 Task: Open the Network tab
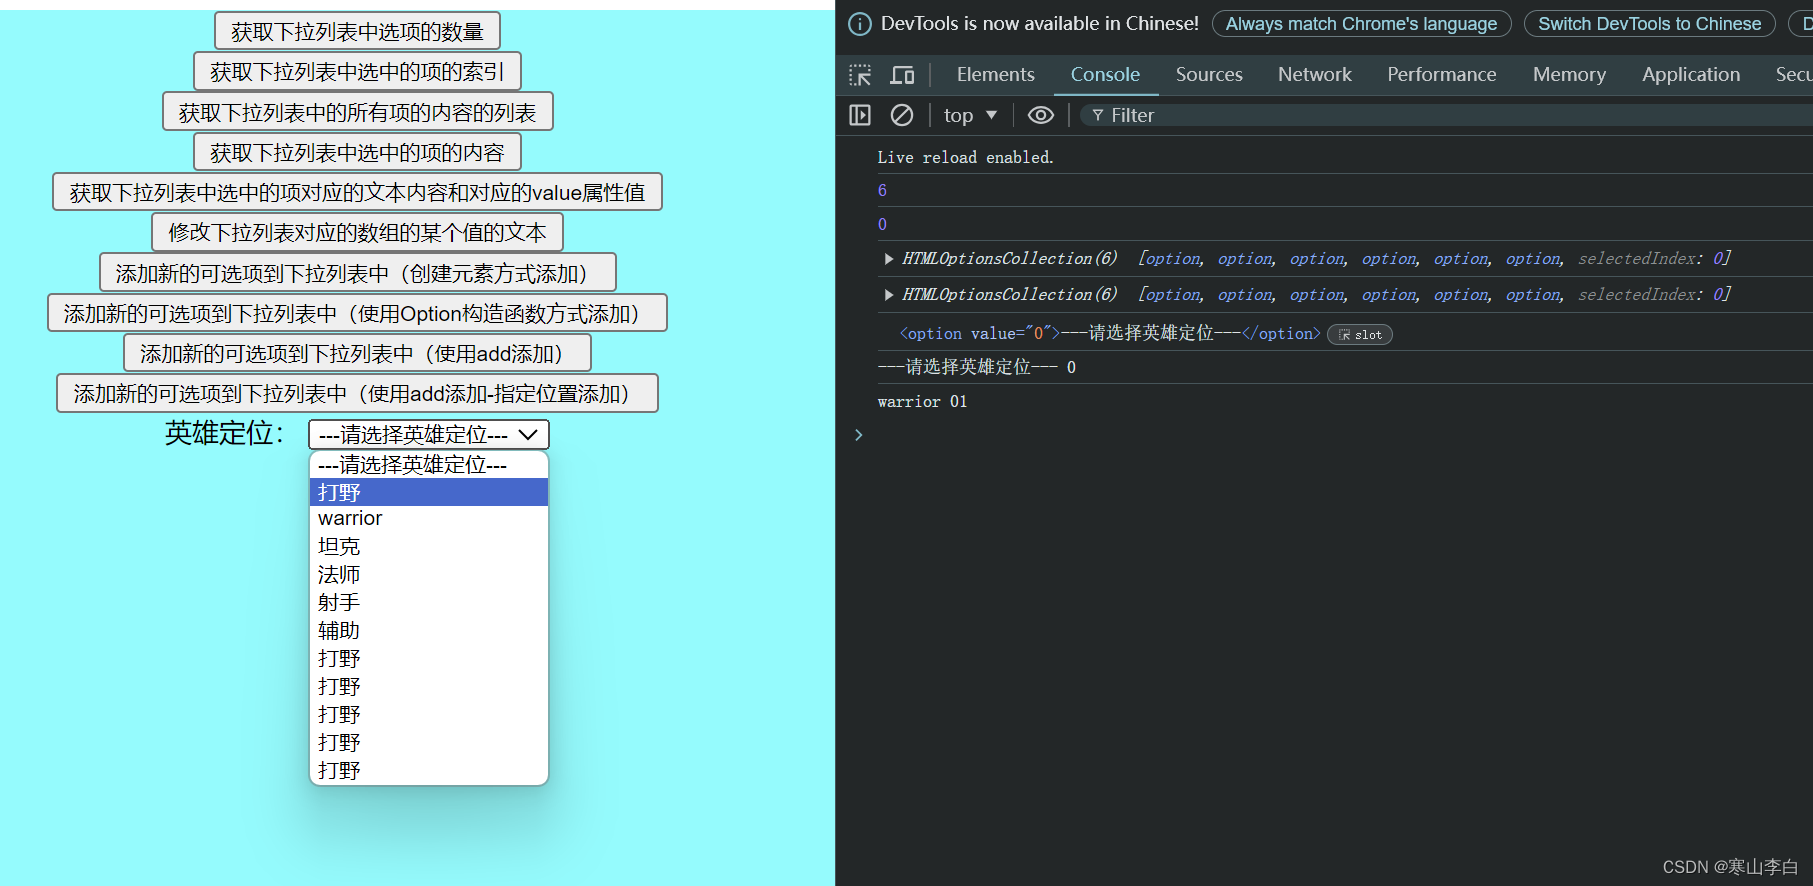click(1314, 75)
